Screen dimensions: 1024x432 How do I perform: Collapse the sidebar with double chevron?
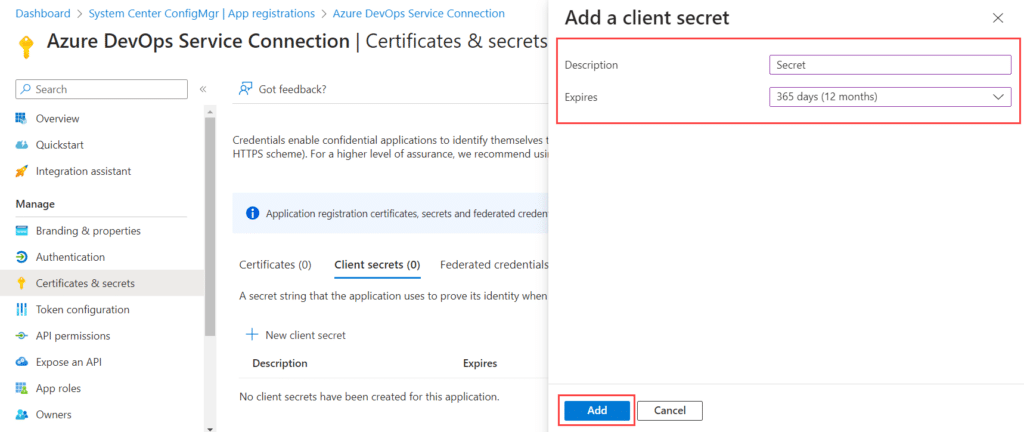(x=203, y=89)
